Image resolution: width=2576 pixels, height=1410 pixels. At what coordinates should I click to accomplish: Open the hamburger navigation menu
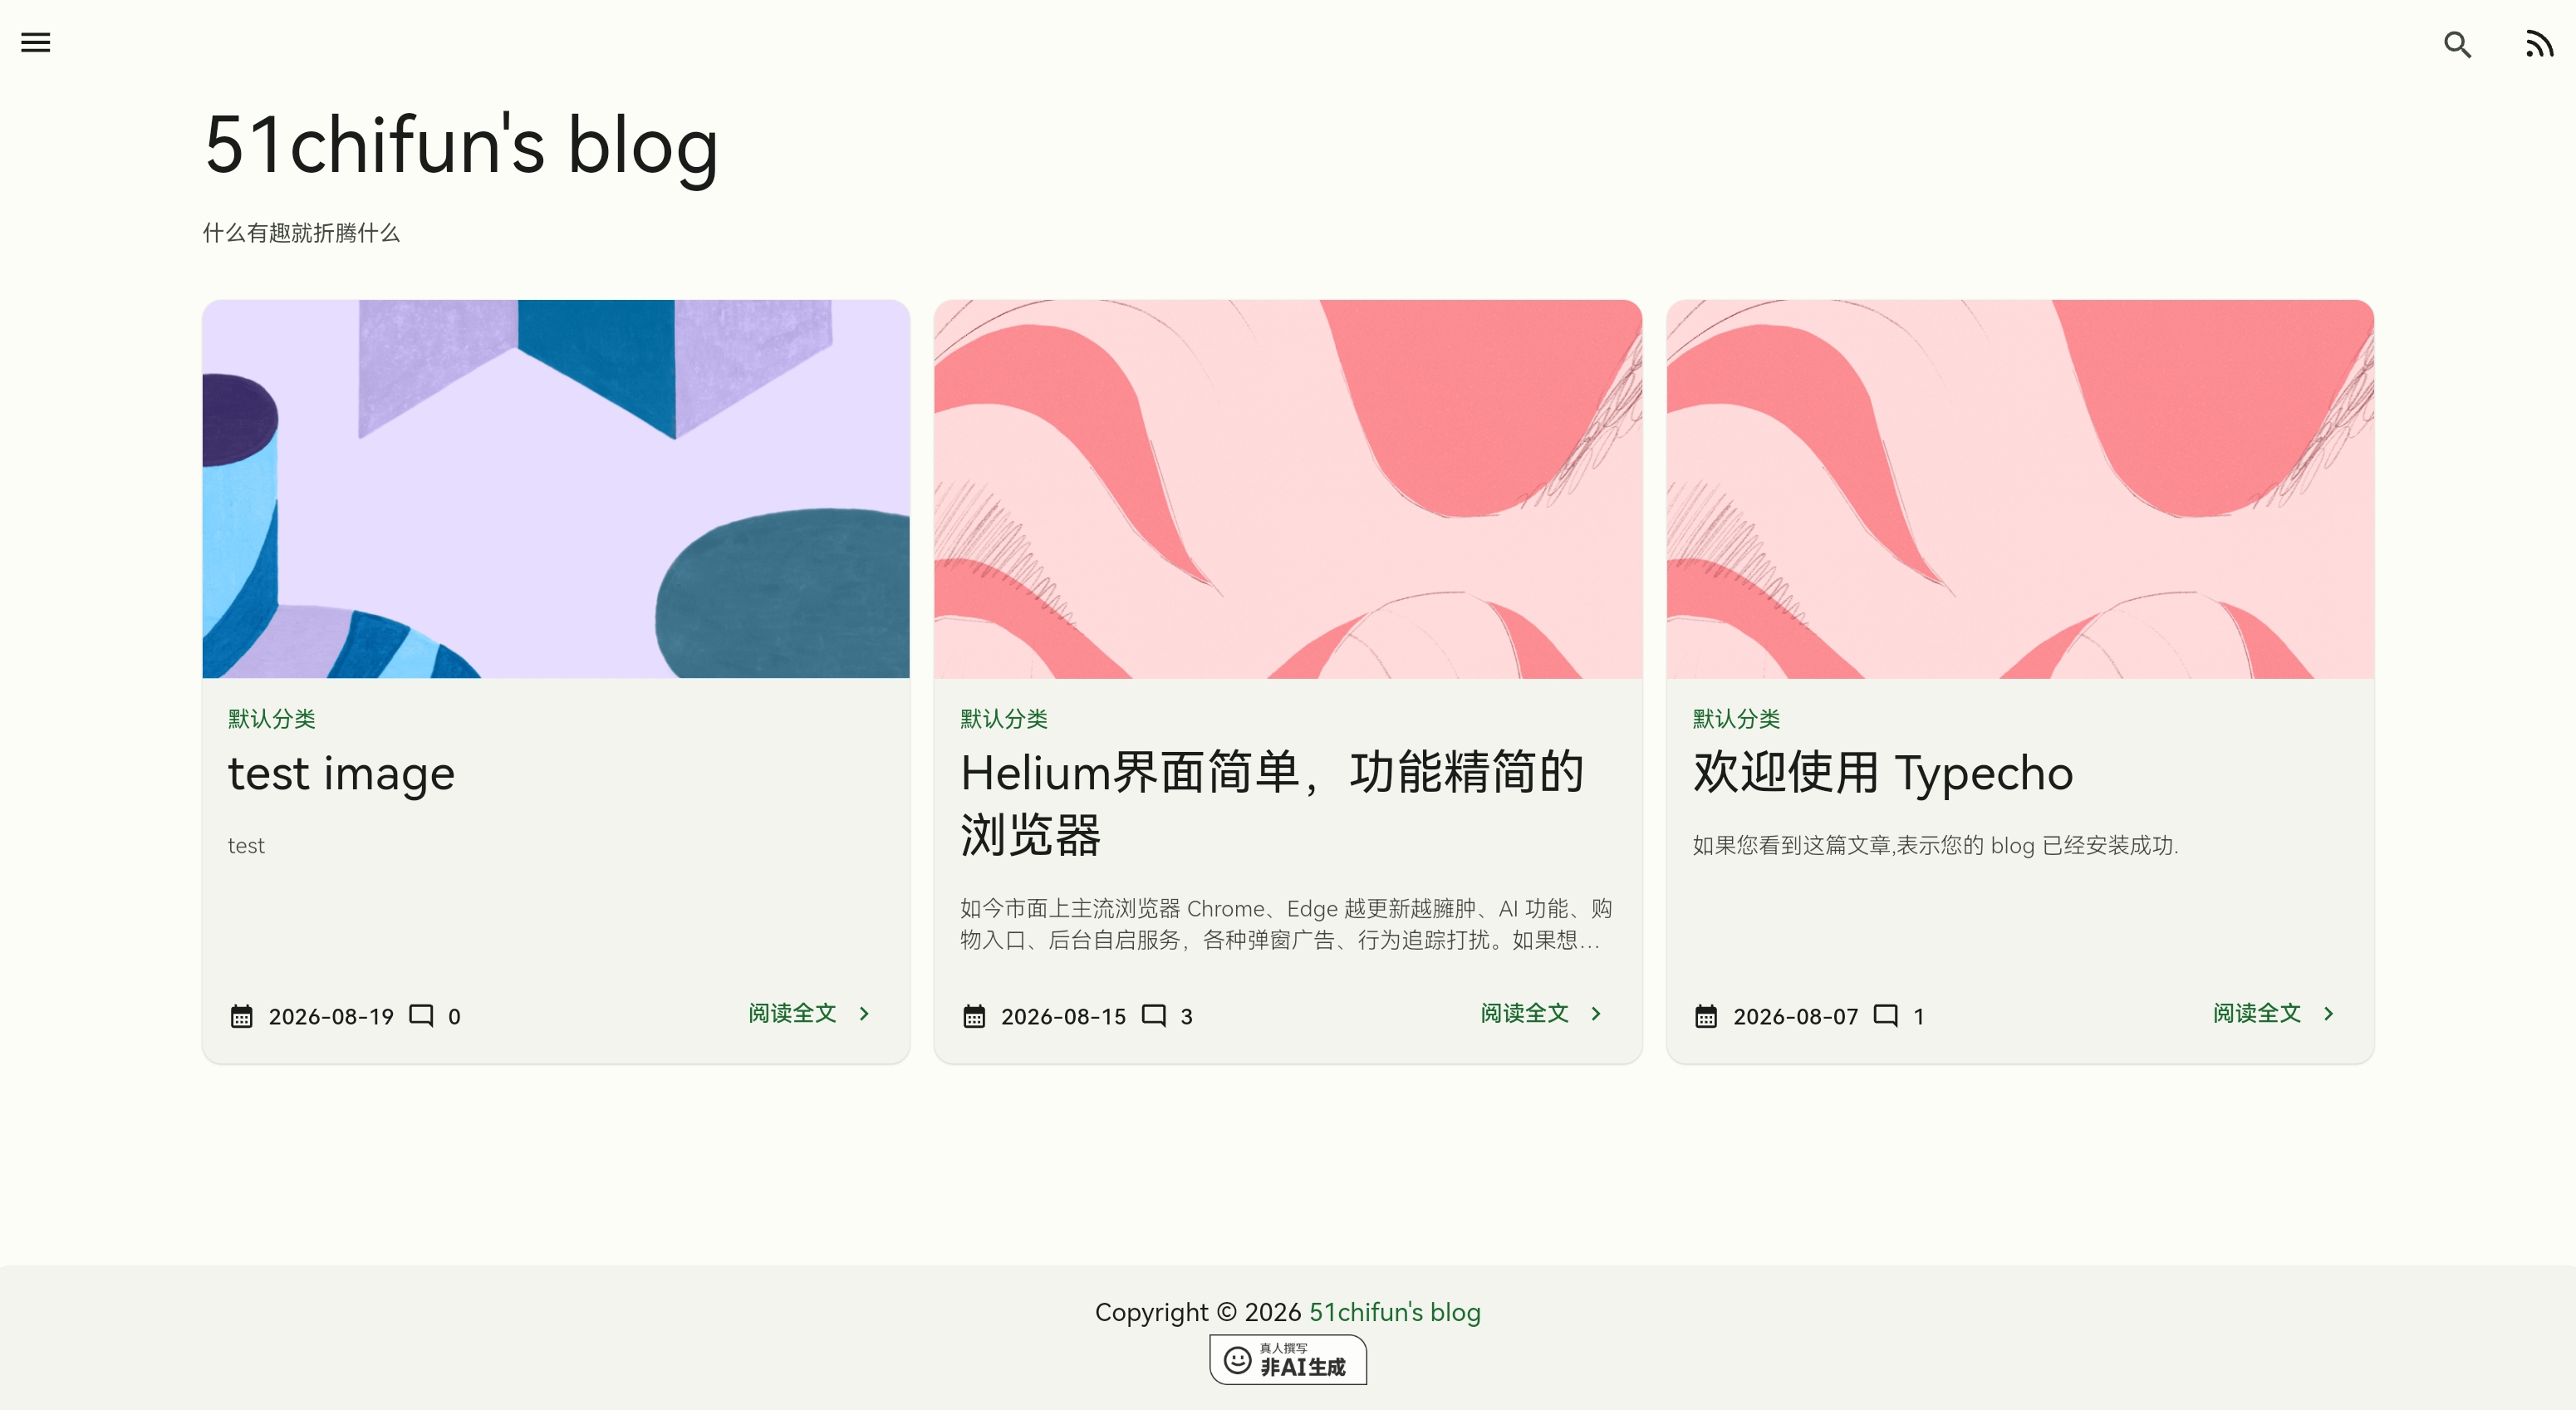pyautogui.click(x=36, y=42)
